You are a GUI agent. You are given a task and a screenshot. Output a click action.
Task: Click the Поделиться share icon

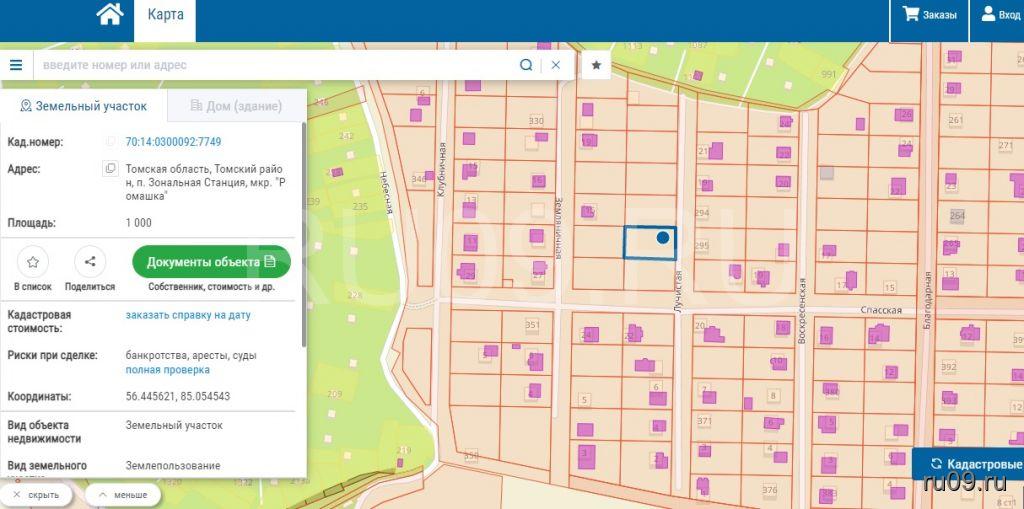90,262
